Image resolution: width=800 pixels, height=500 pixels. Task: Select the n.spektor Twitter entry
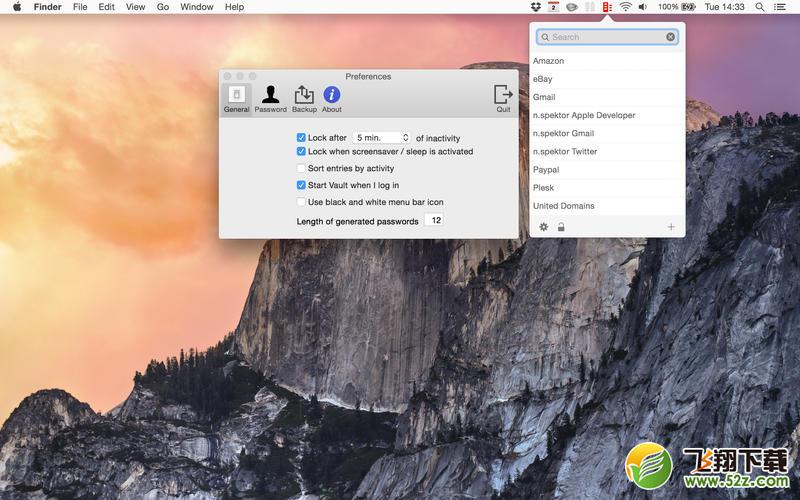pyautogui.click(x=607, y=152)
